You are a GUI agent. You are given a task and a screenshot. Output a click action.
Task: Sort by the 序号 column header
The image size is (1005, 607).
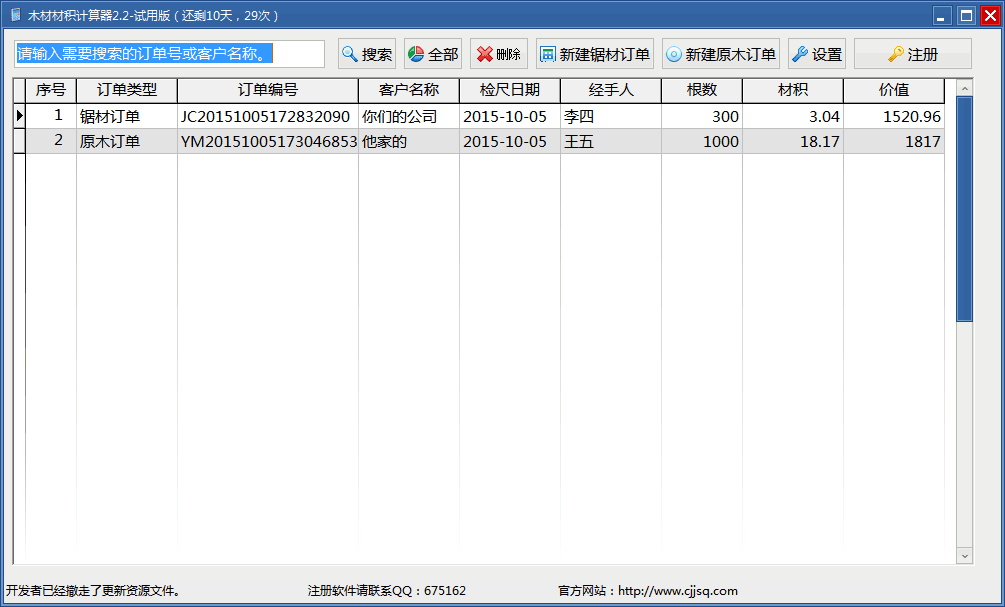50,90
